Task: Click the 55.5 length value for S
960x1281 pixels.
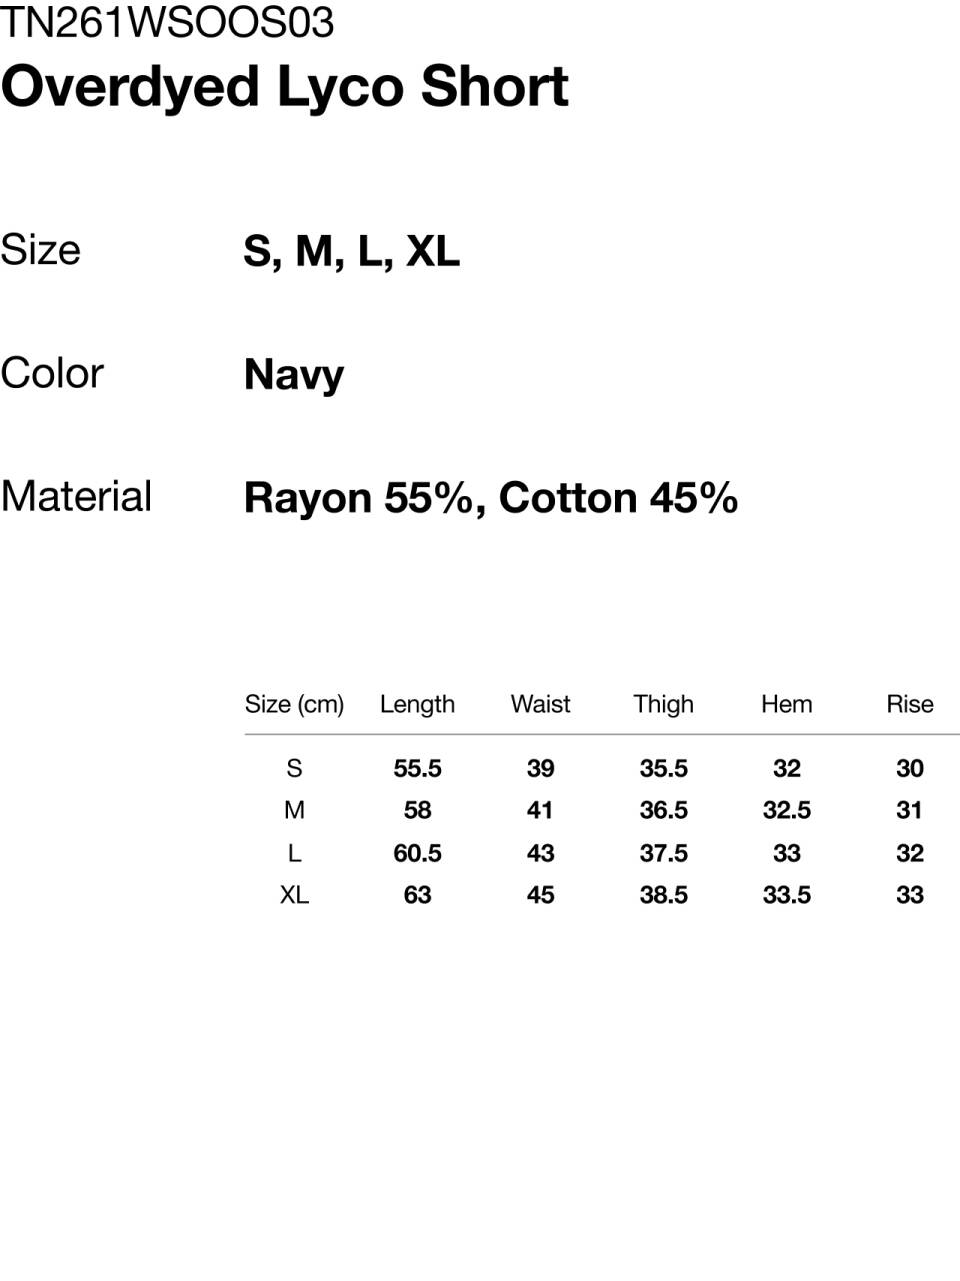Action: point(417,768)
